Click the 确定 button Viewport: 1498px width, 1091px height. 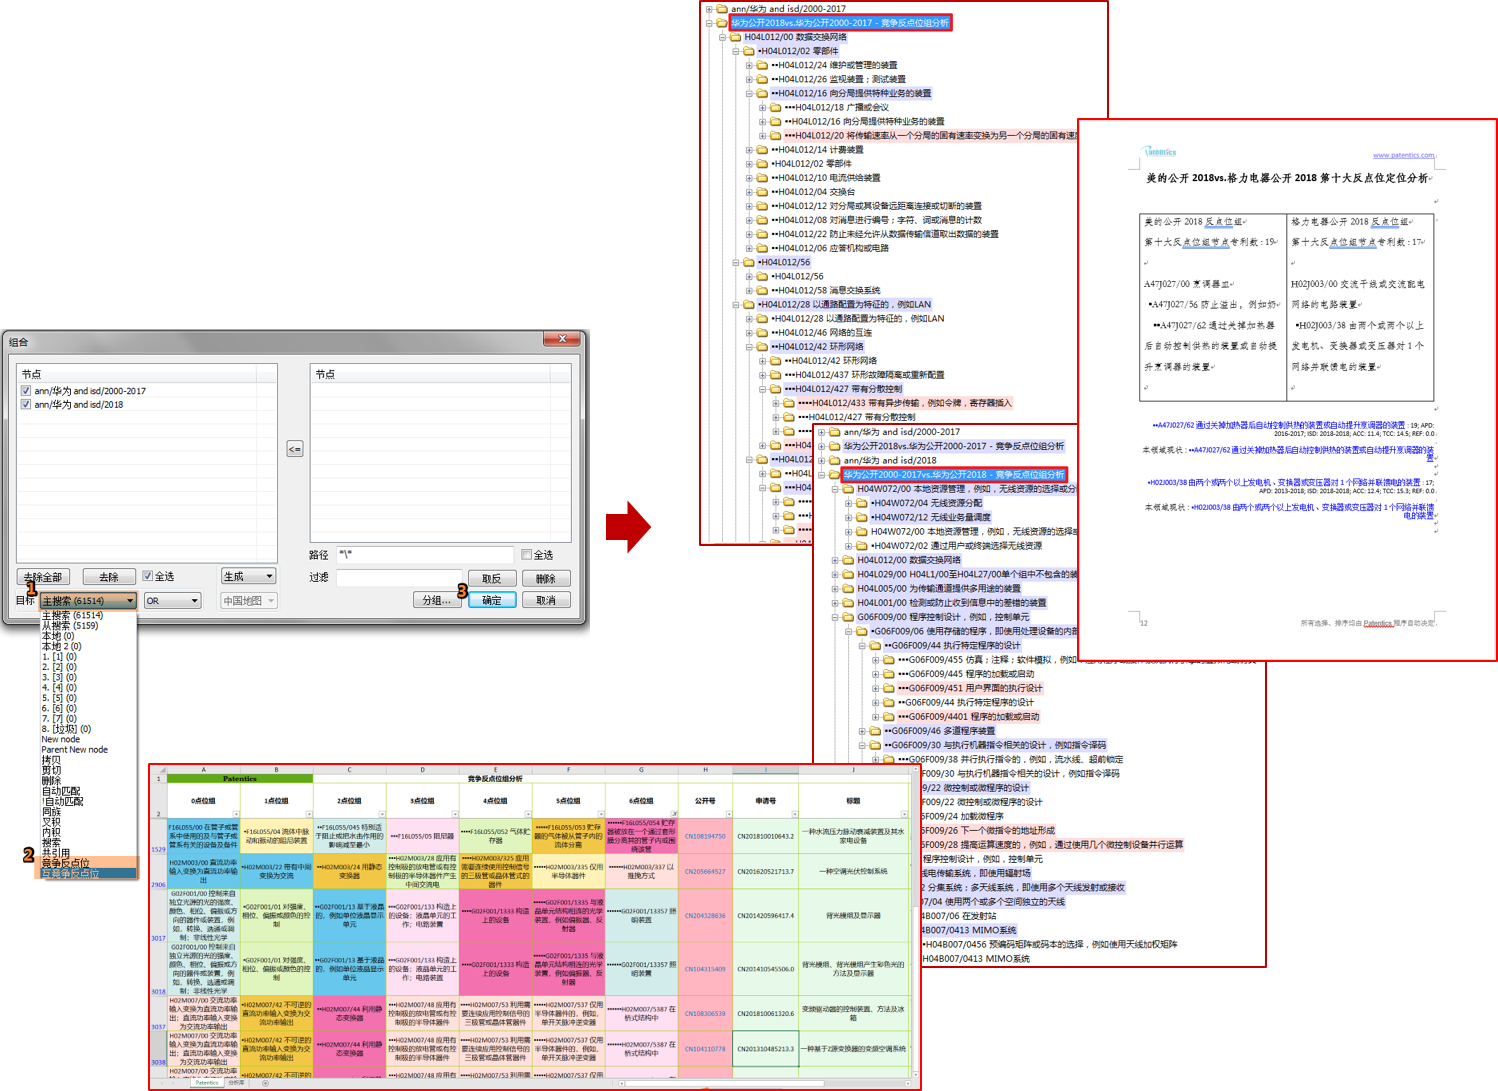(492, 601)
